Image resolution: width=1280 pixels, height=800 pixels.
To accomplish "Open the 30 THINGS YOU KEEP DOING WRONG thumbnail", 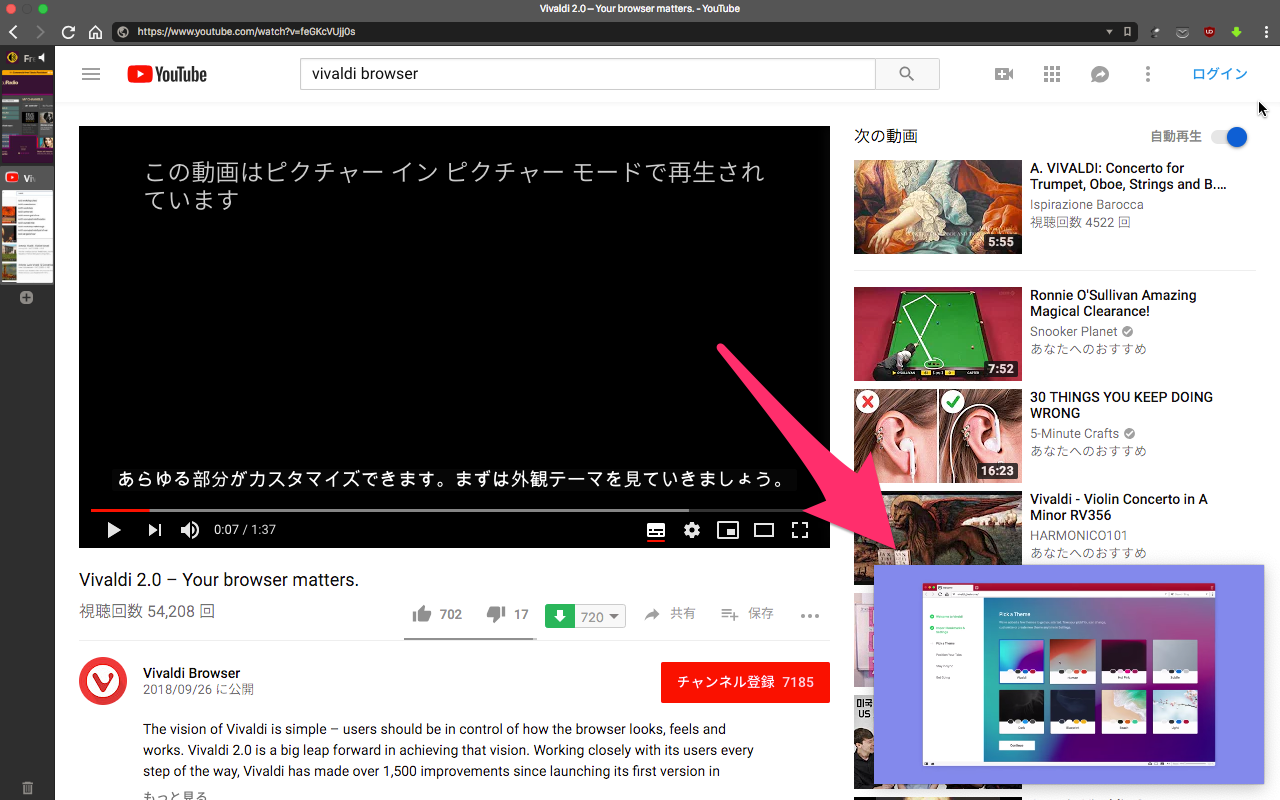I will pyautogui.click(x=938, y=436).
